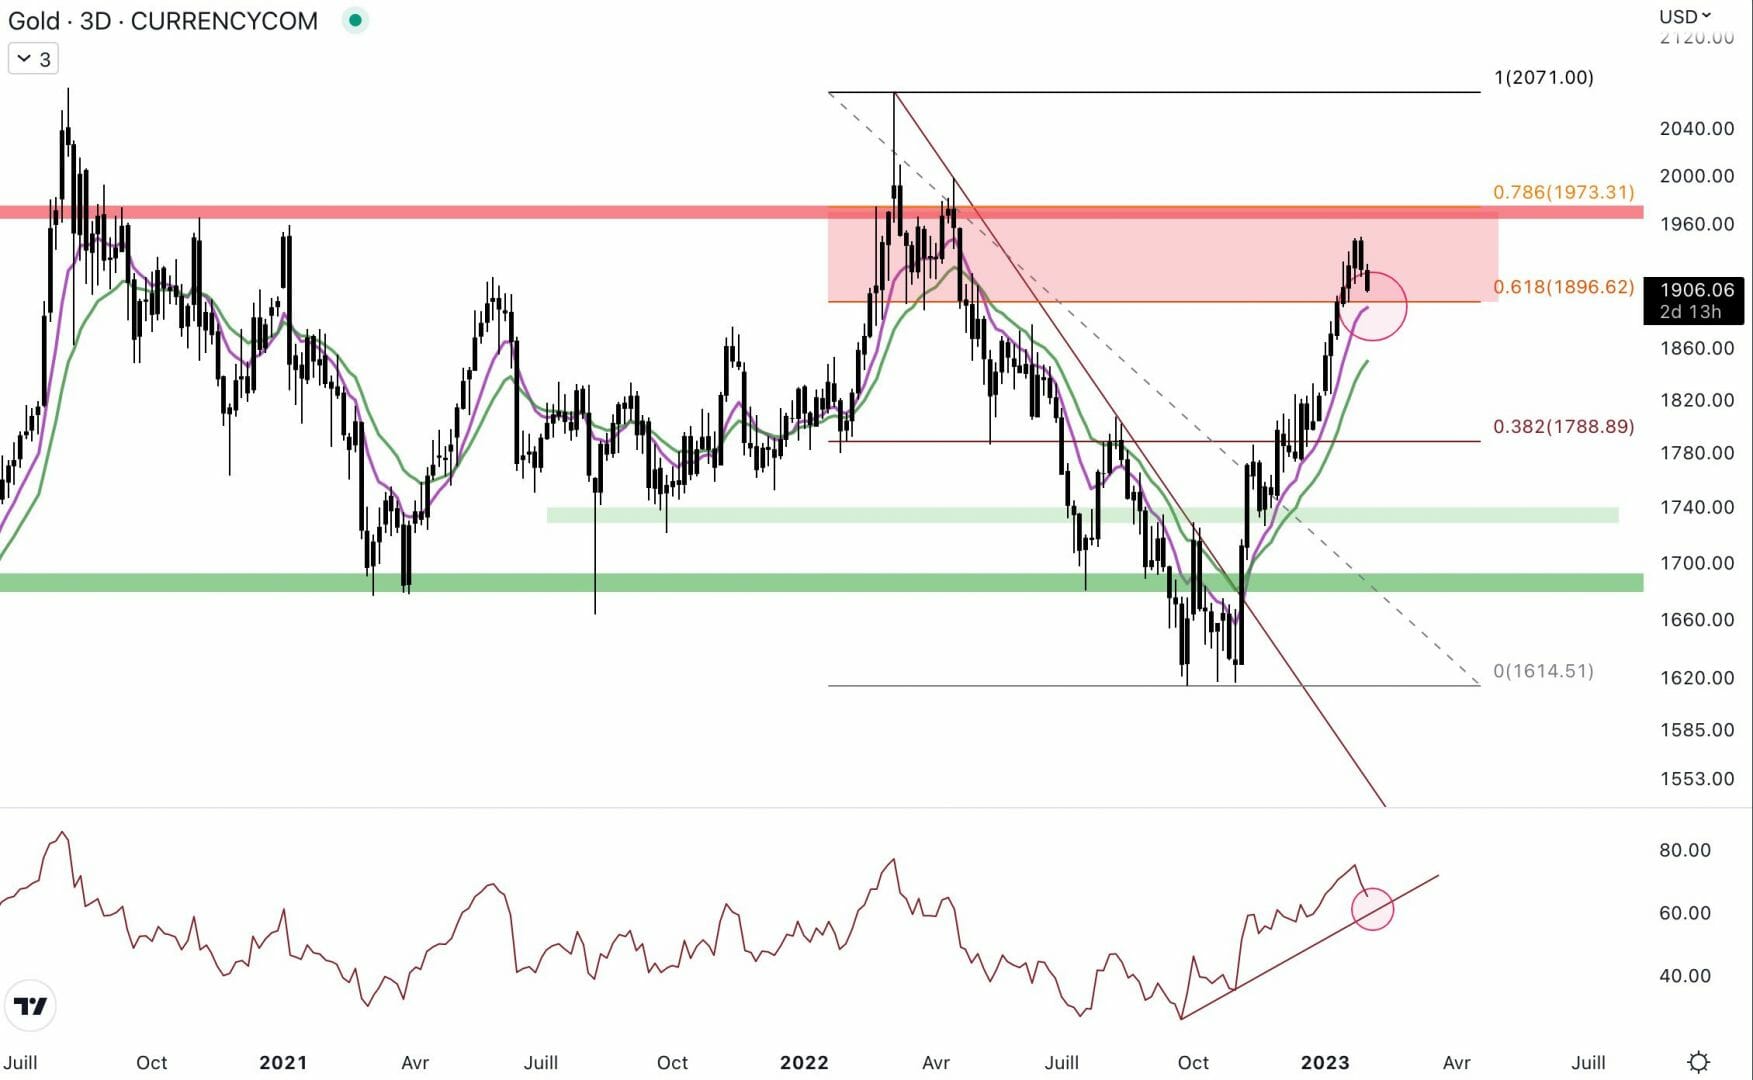Select the 0.786(1973.31) Fibonacci level label
1753x1080 pixels.
coord(1563,192)
